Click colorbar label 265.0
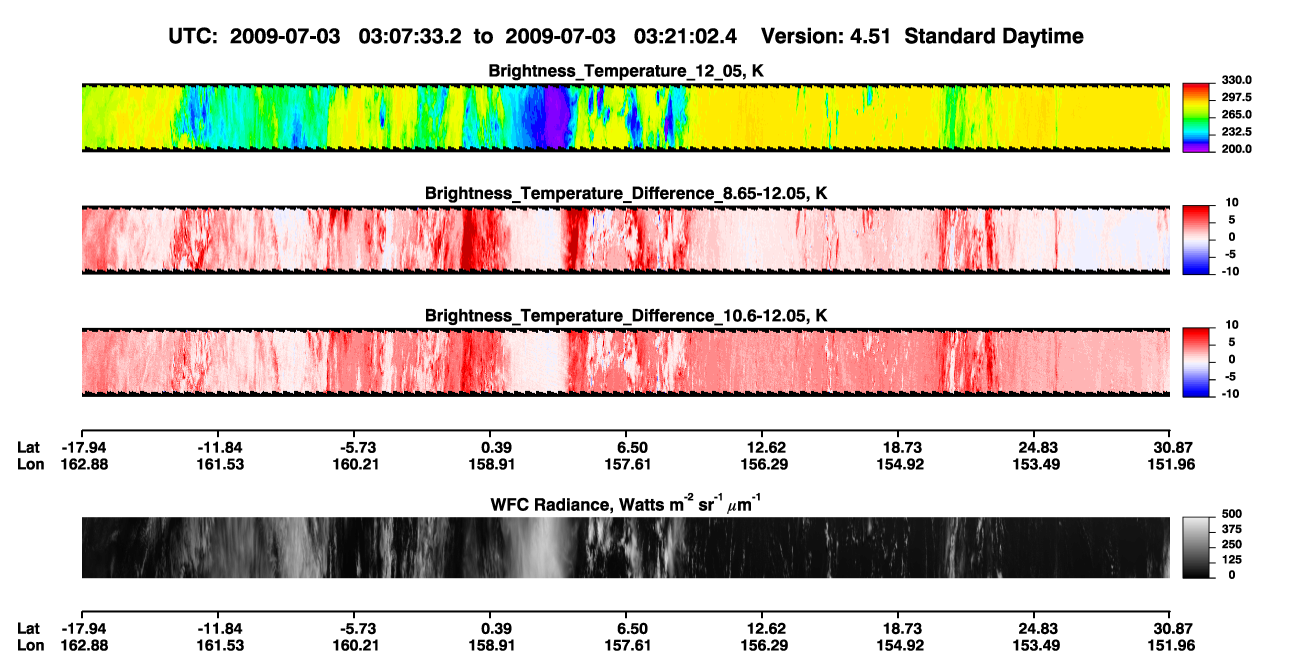1300x667 pixels. 1237,114
